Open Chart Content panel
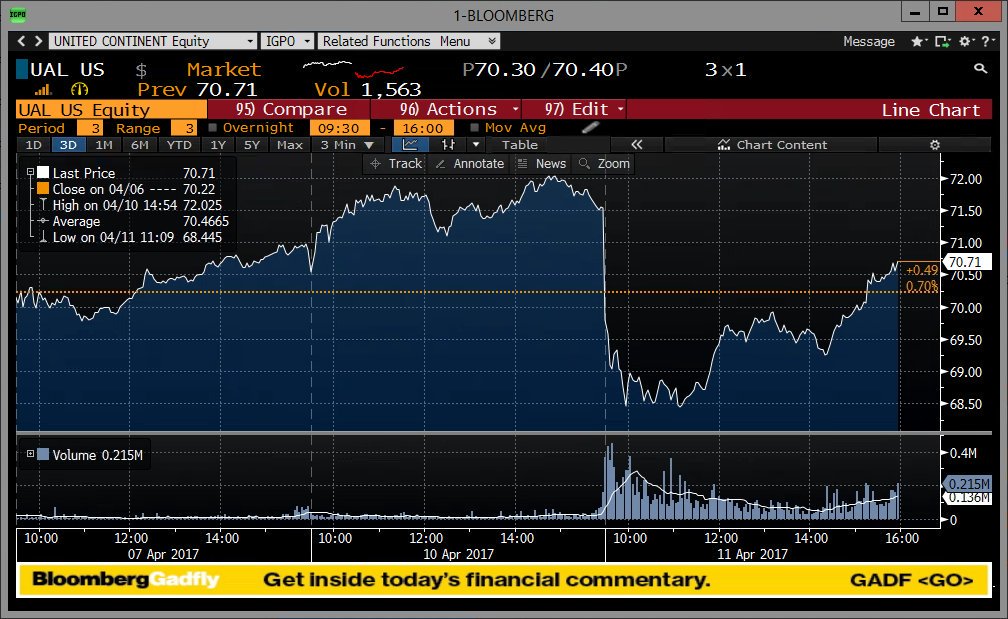1008x619 pixels. 772,145
